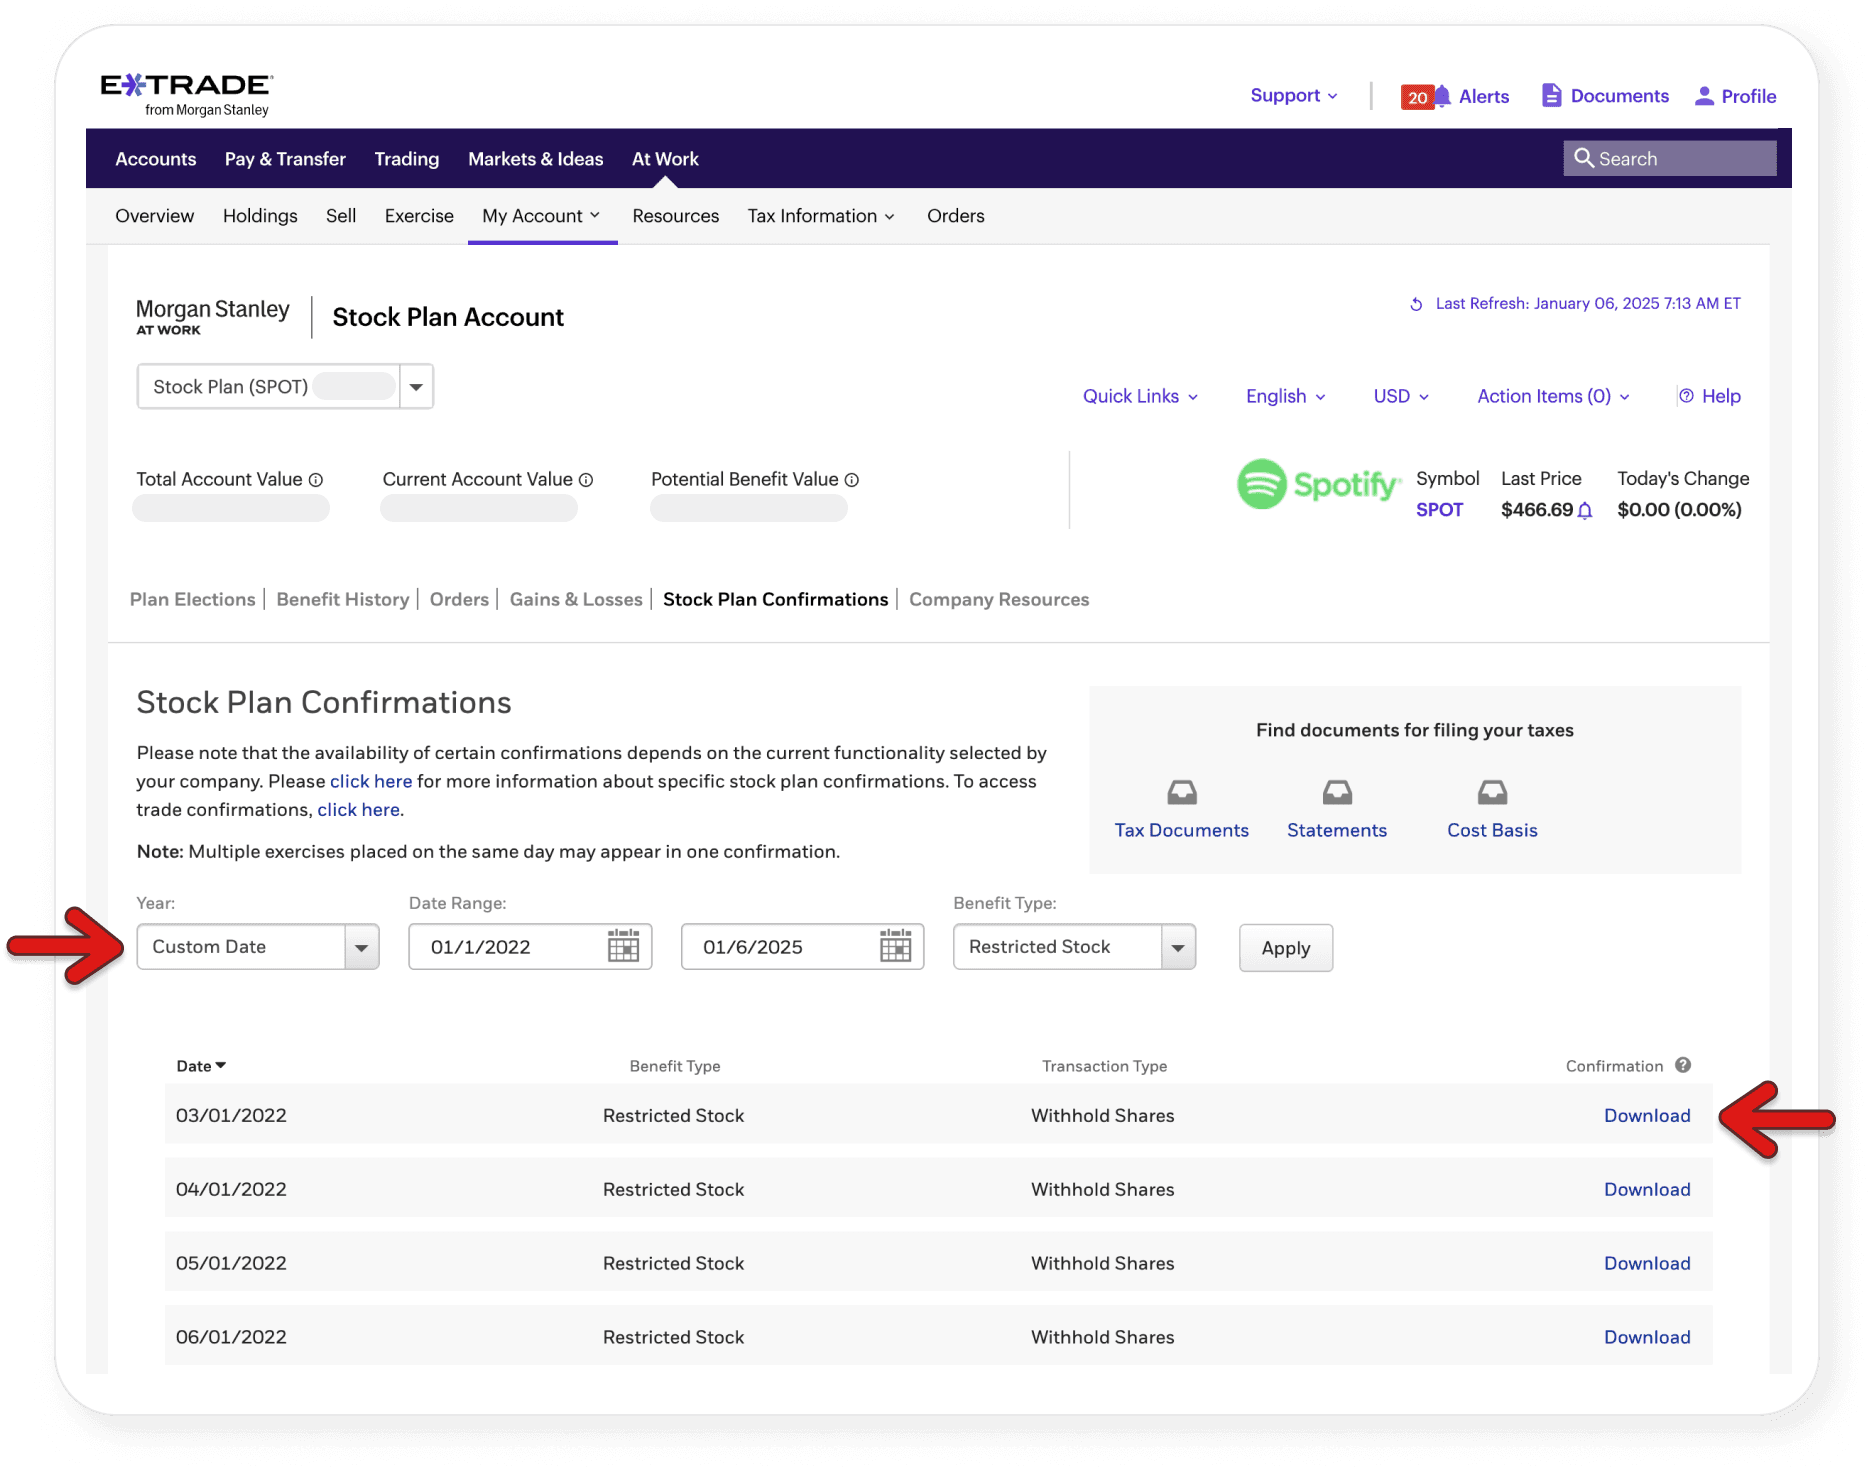Click Potential Benefit Value info icon
Image resolution: width=1876 pixels, height=1467 pixels.
click(852, 480)
